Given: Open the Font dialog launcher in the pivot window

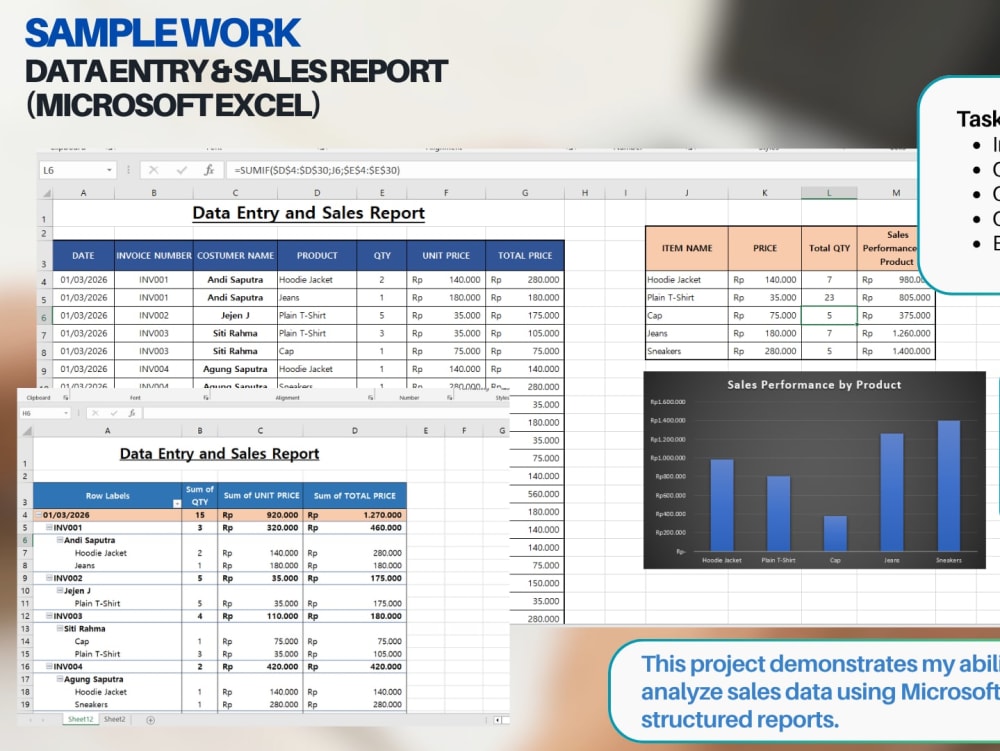Looking at the screenshot, I should pos(205,397).
